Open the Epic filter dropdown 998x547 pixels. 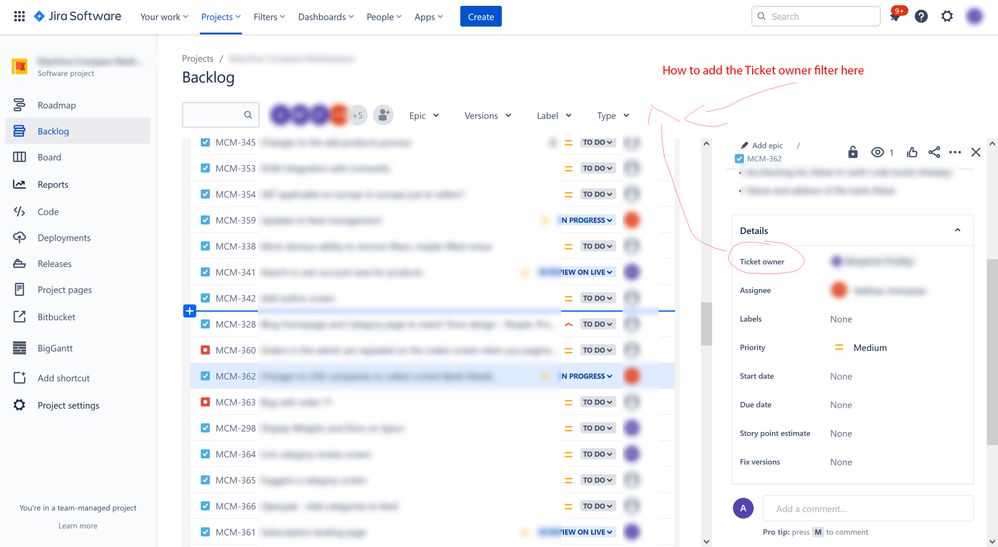pos(424,116)
